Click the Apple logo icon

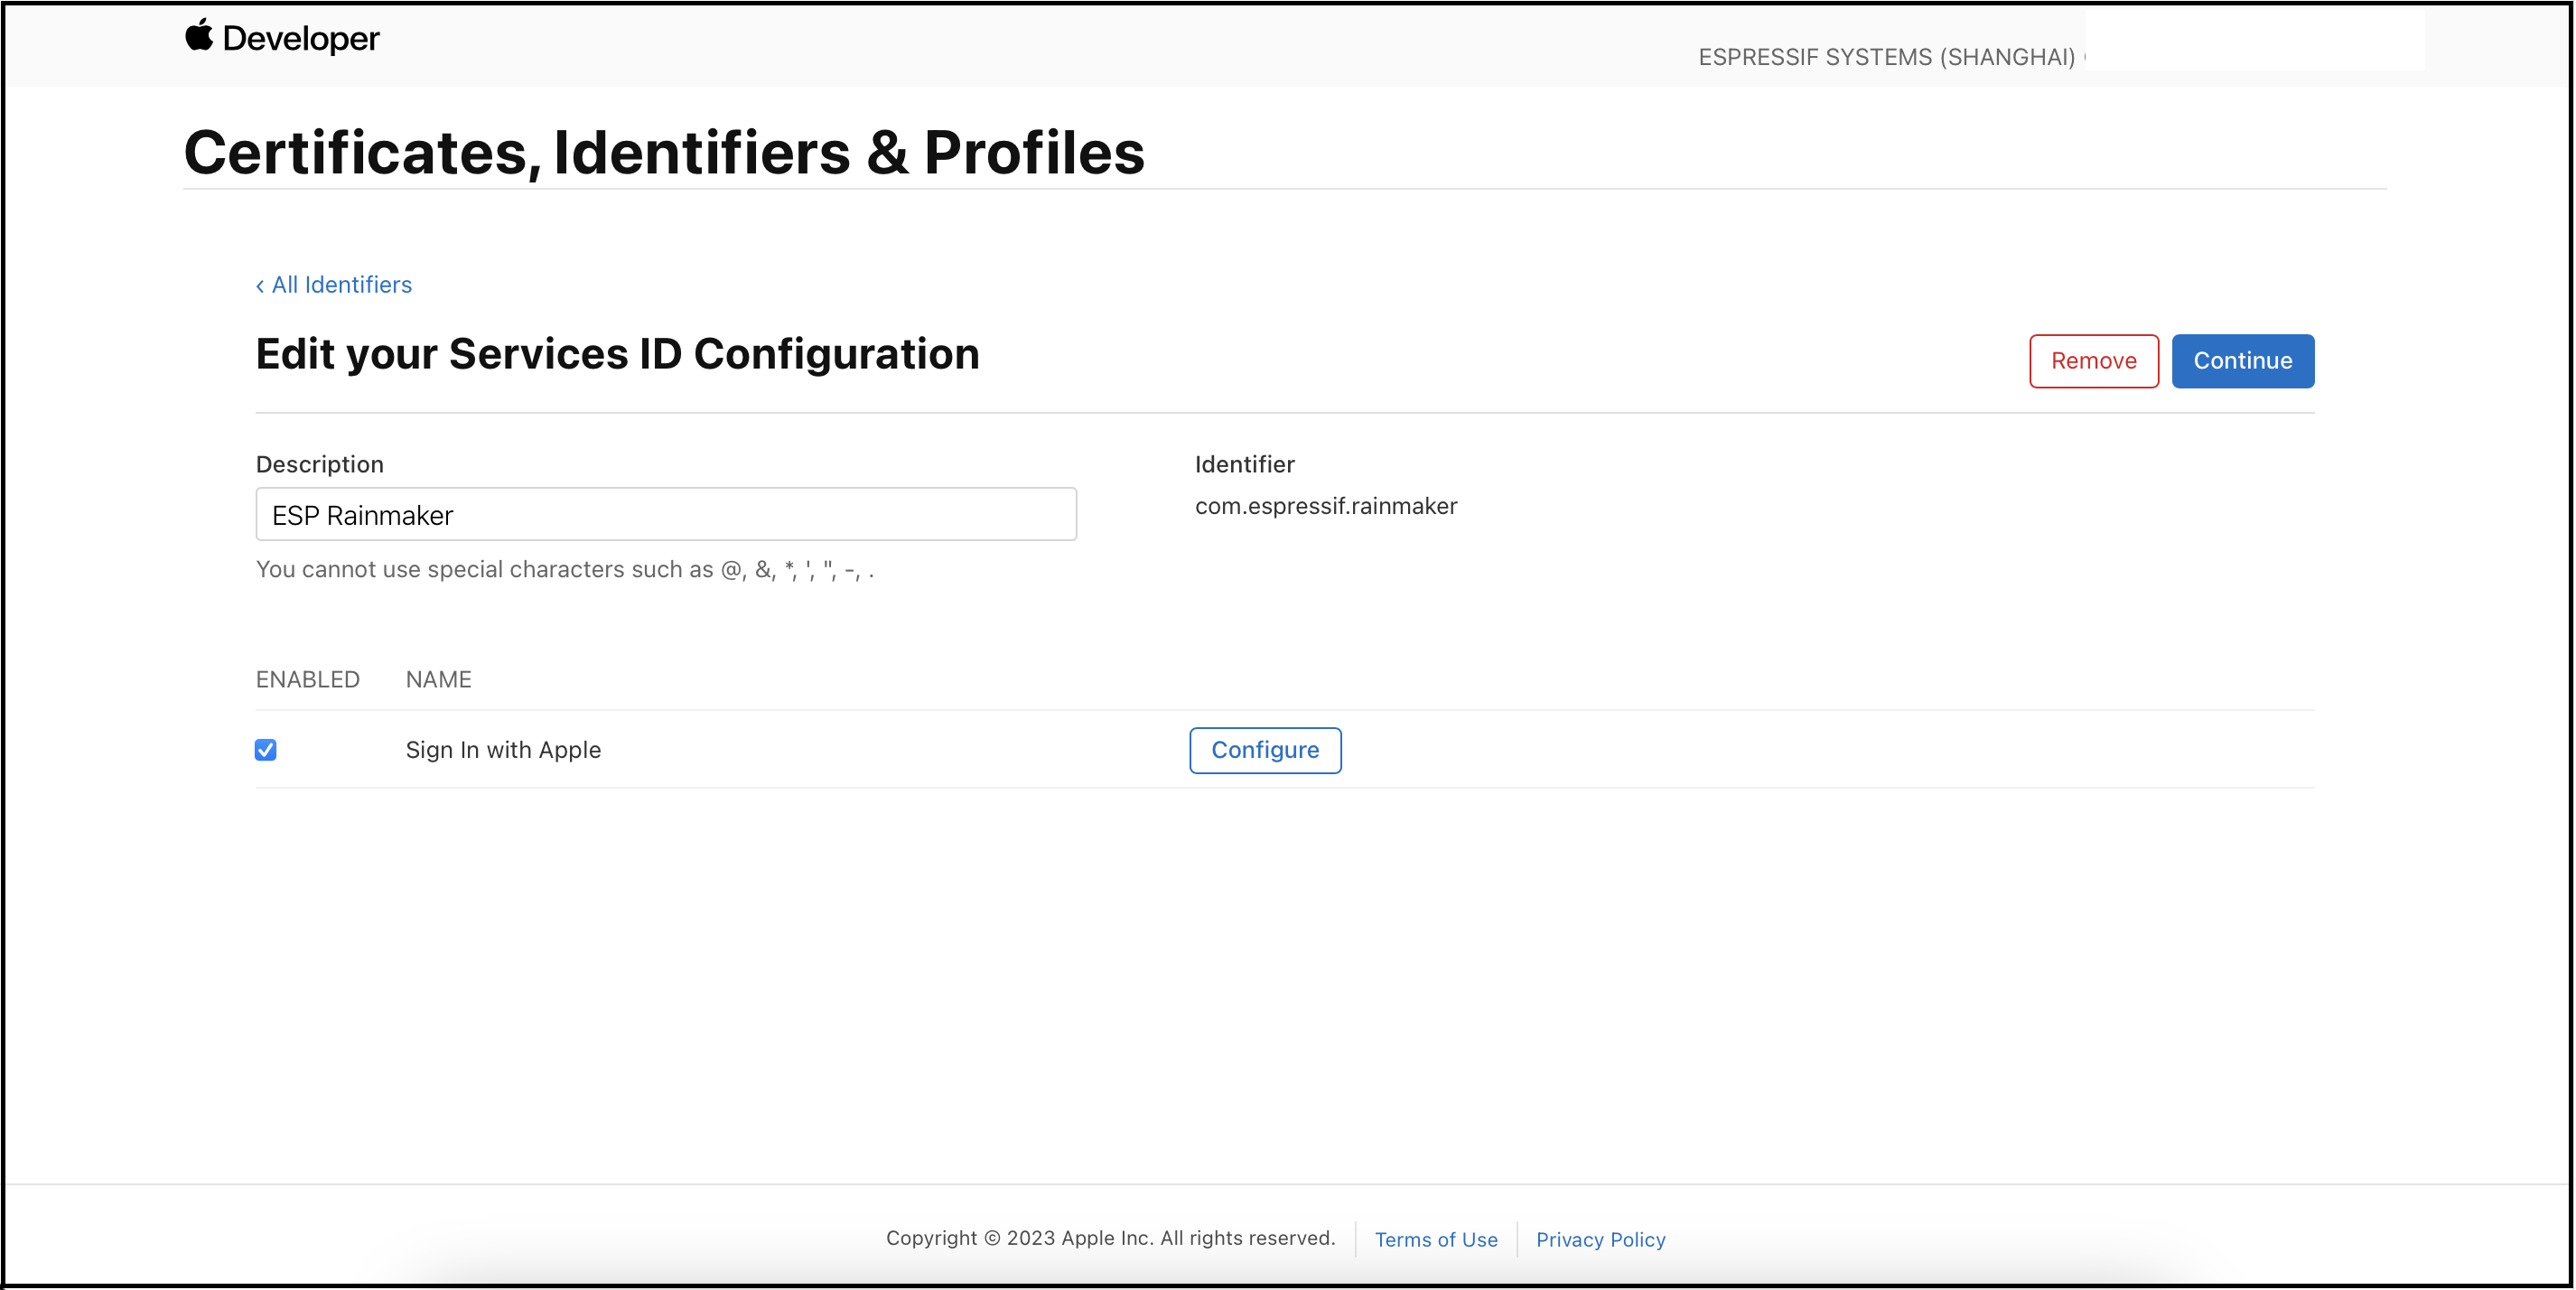click(199, 35)
